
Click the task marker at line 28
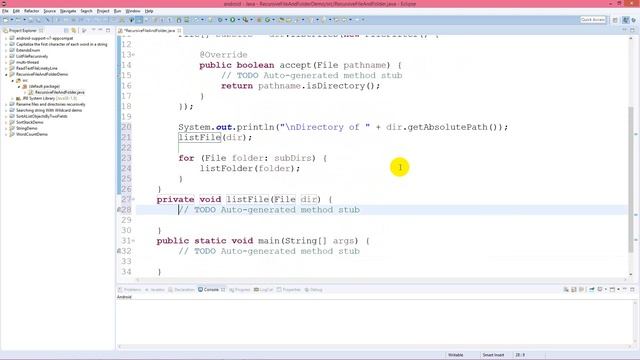coord(119,210)
